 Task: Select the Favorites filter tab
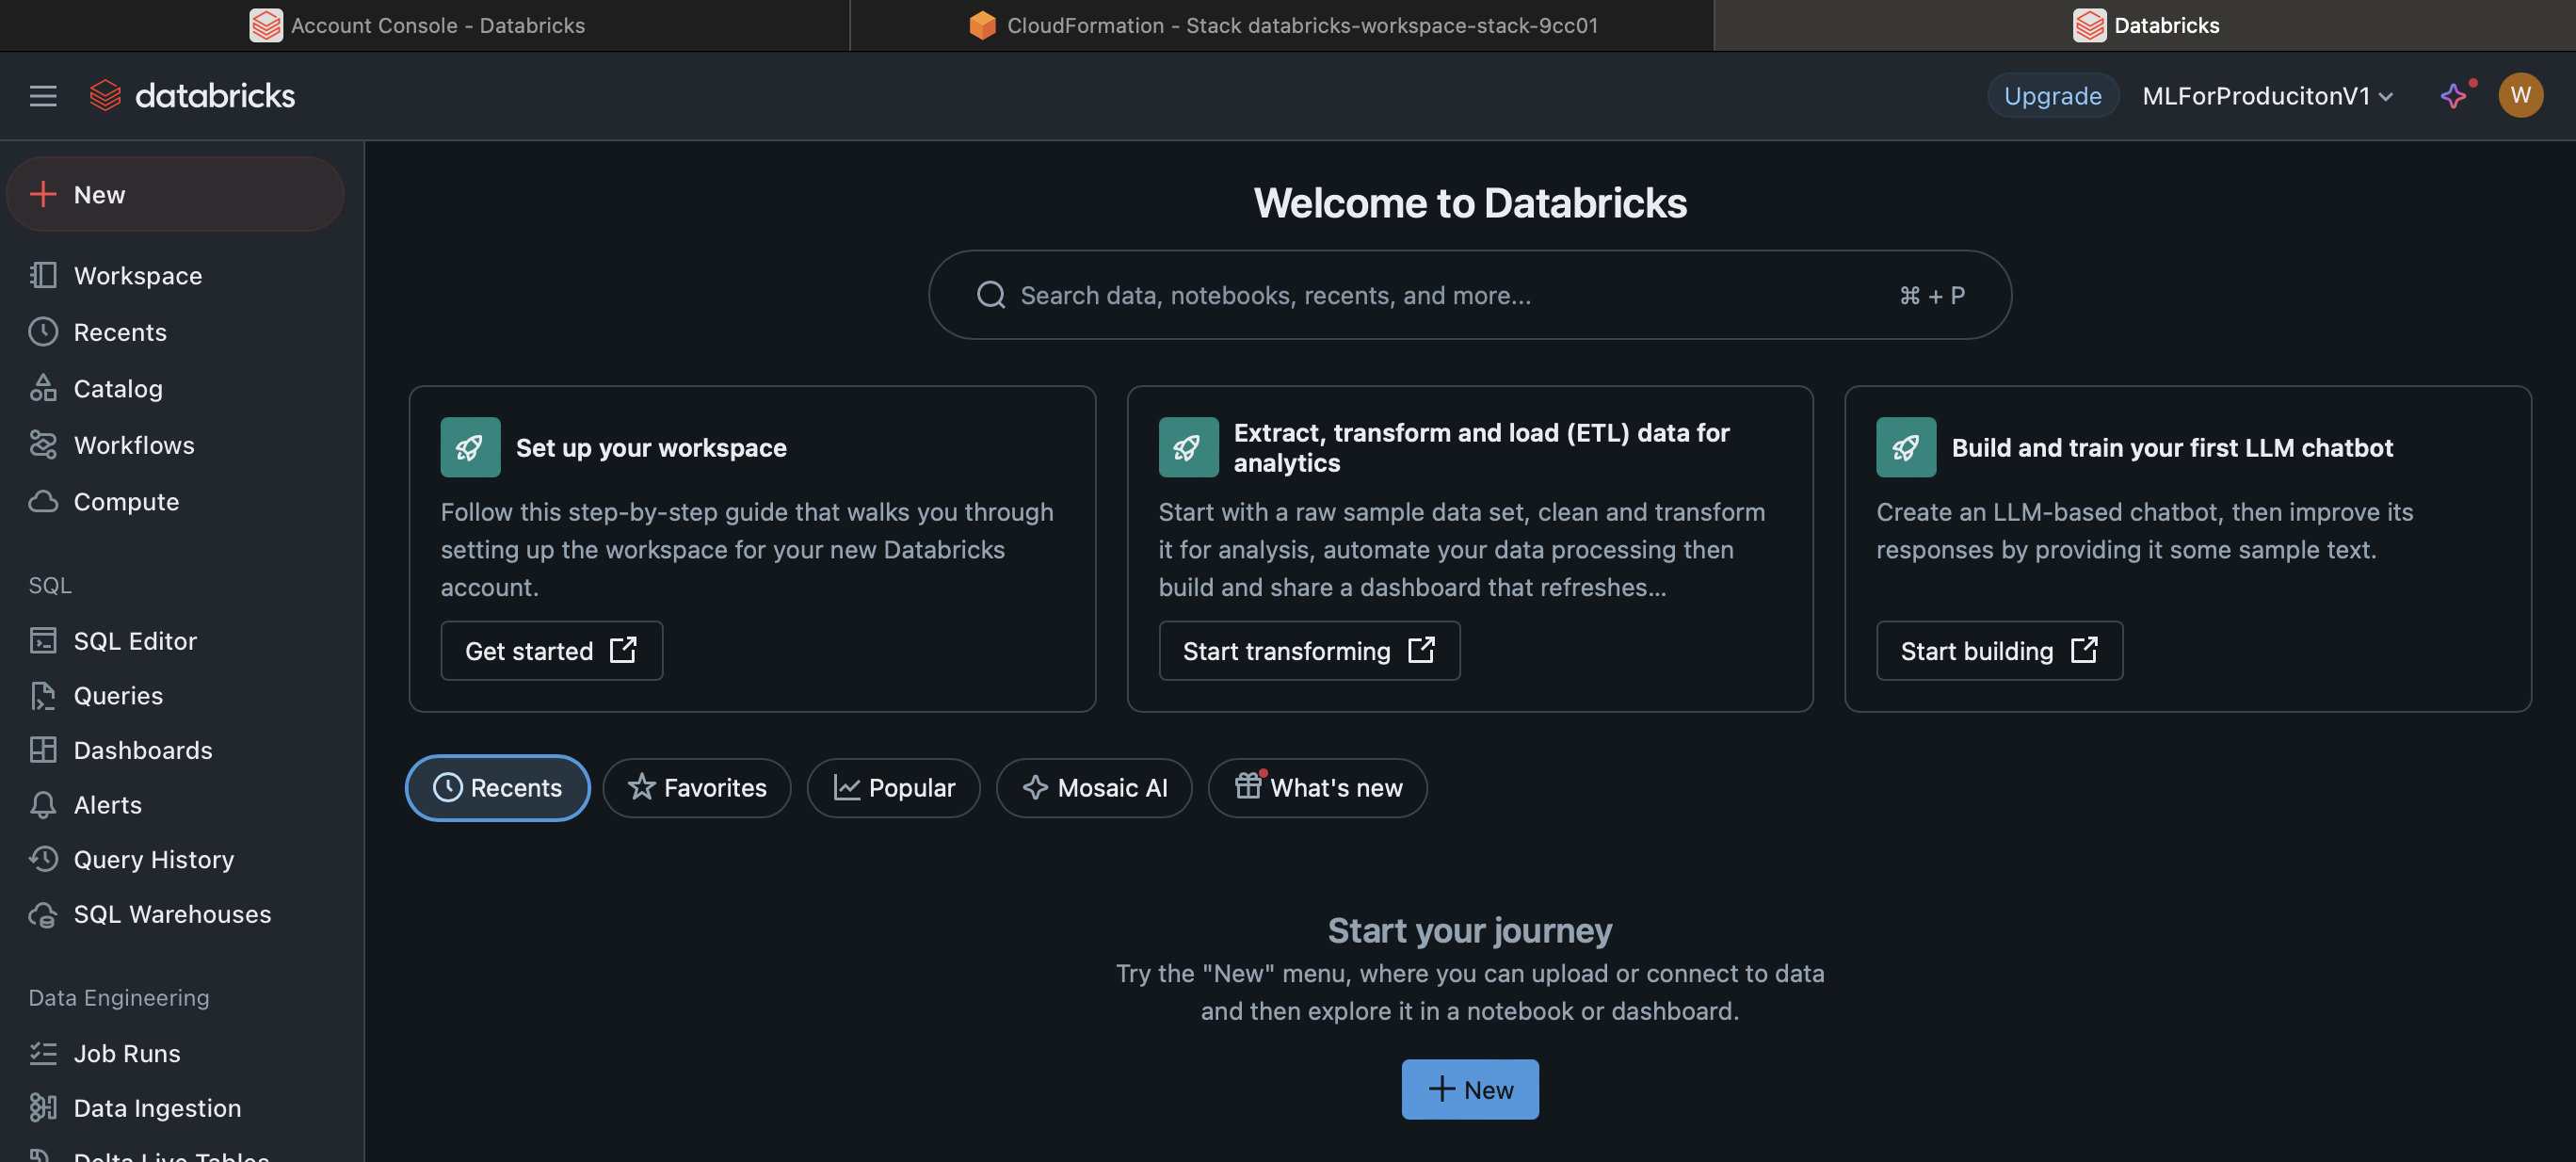(696, 788)
